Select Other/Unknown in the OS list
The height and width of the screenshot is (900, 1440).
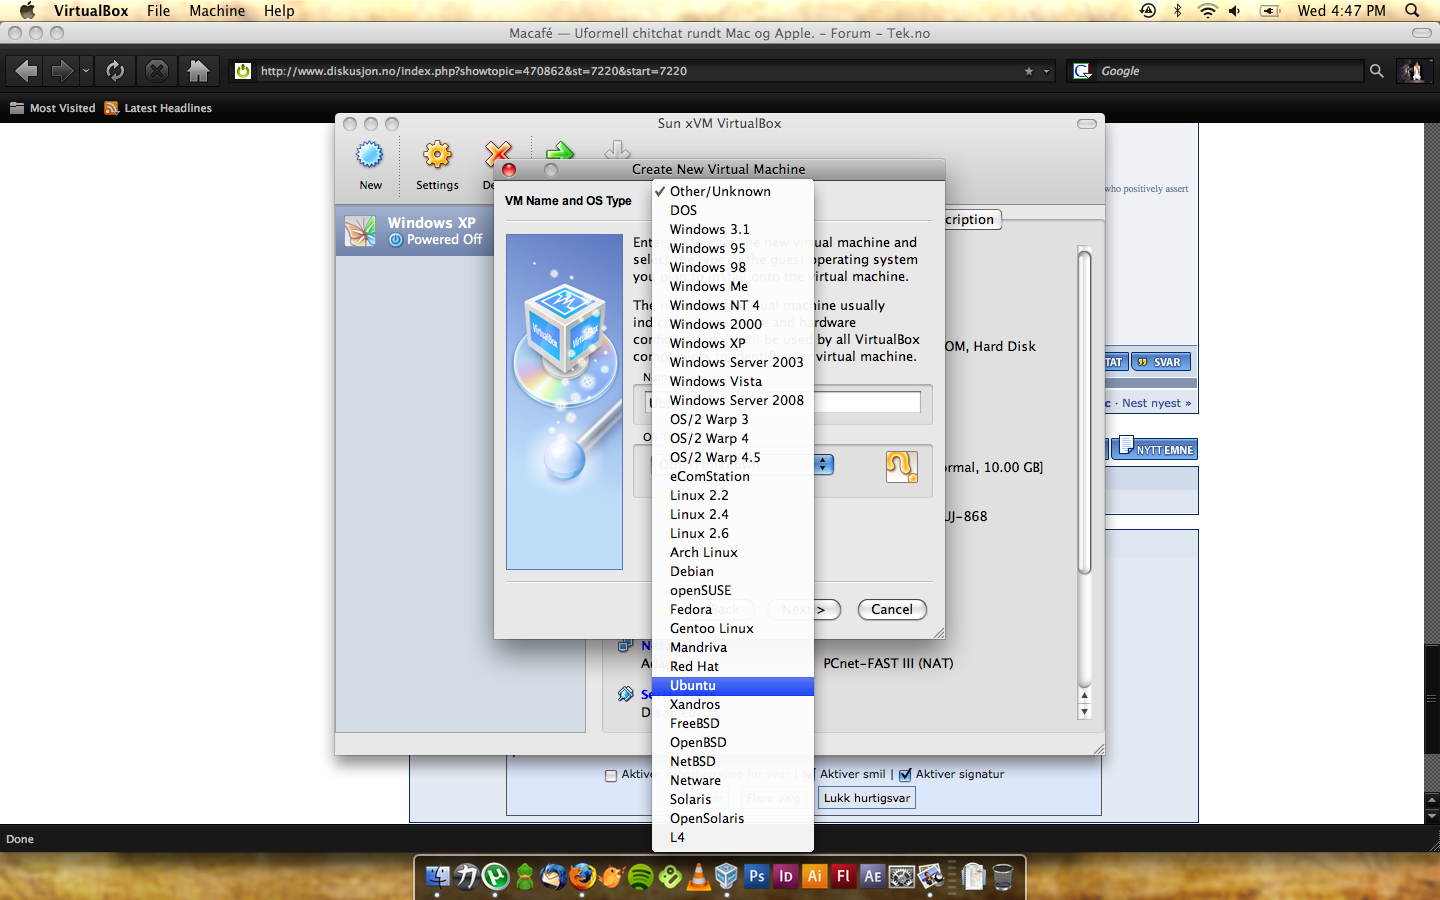pyautogui.click(x=733, y=192)
